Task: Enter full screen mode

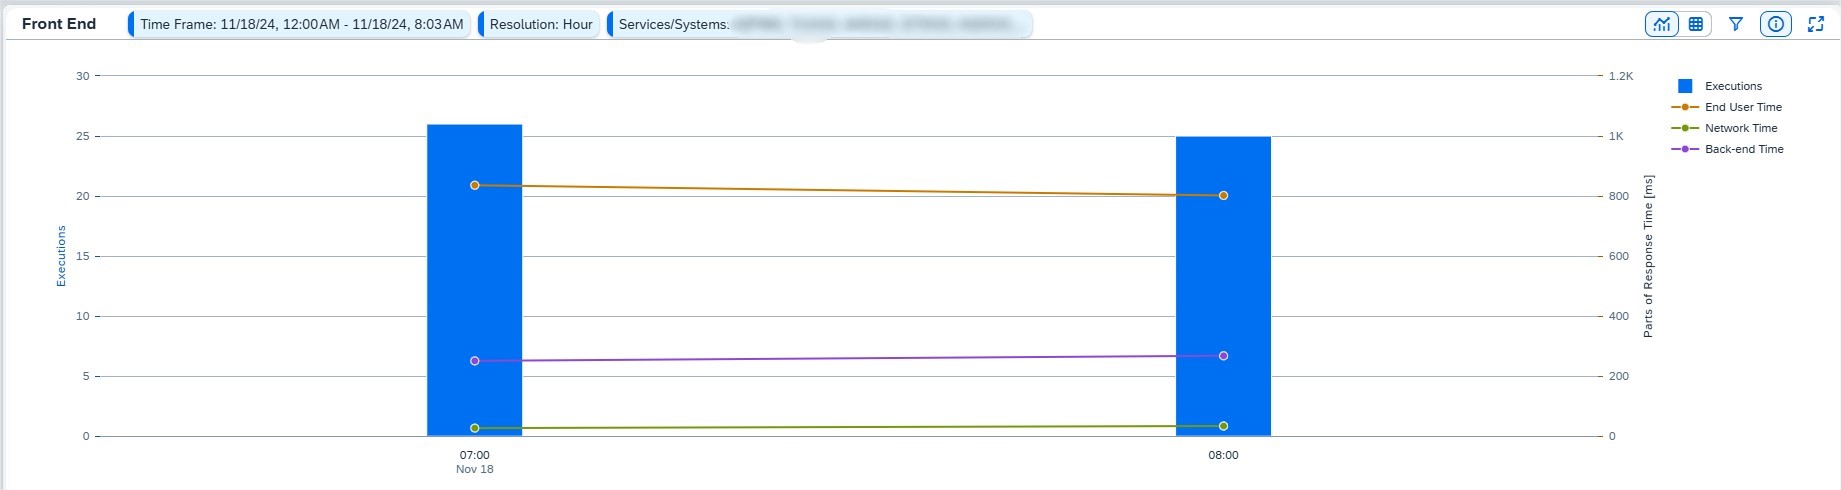Action: pos(1816,24)
